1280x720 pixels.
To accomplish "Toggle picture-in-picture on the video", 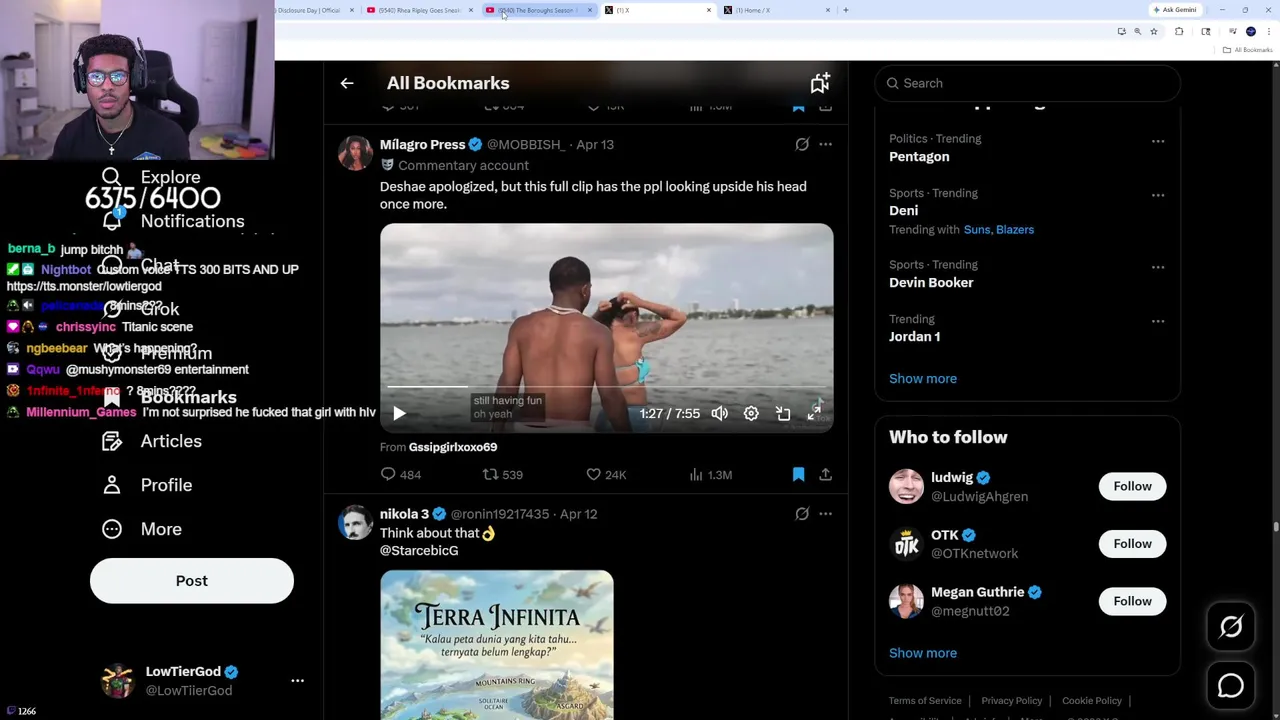I will (783, 413).
